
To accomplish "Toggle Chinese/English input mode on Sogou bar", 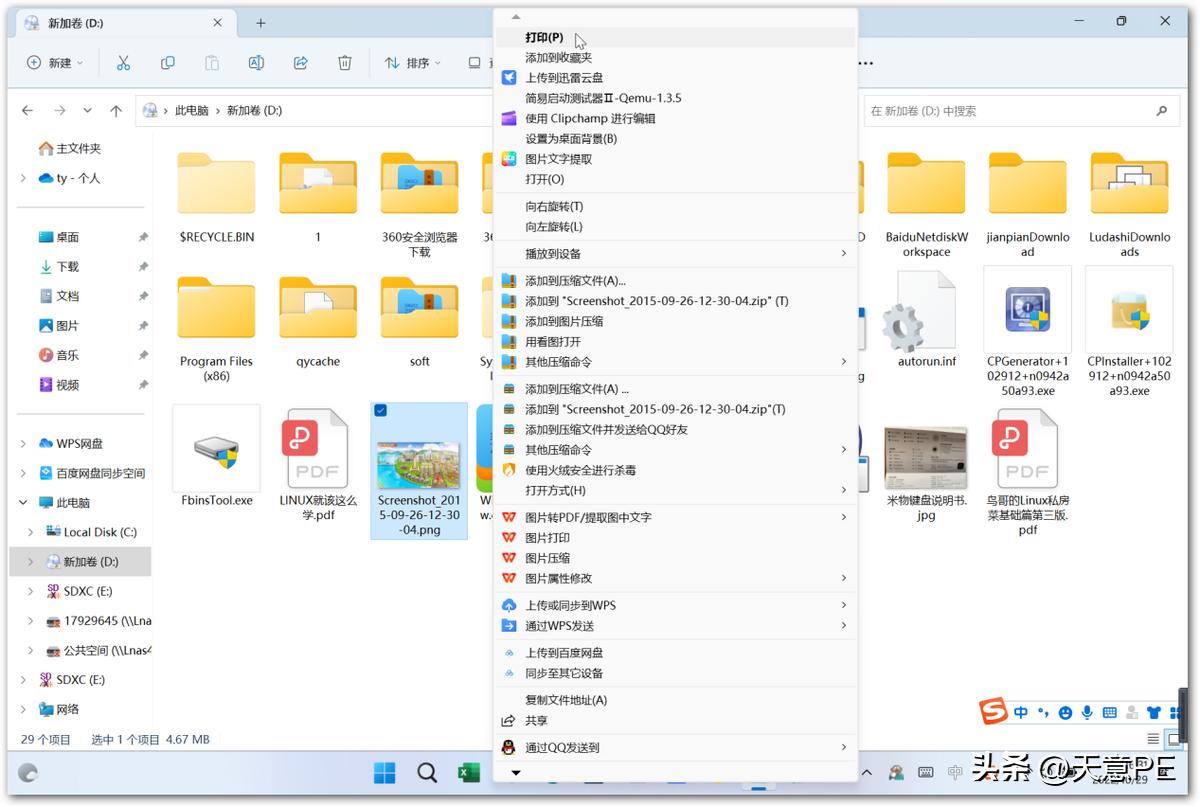I will click(1020, 712).
